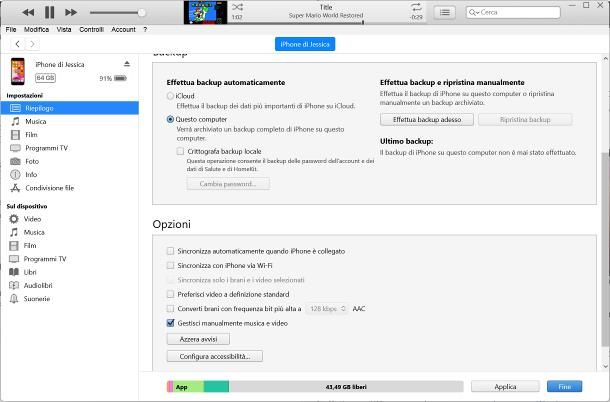Select Riepilogo in the sidebar
This screenshot has height=402, width=610.
point(70,108)
